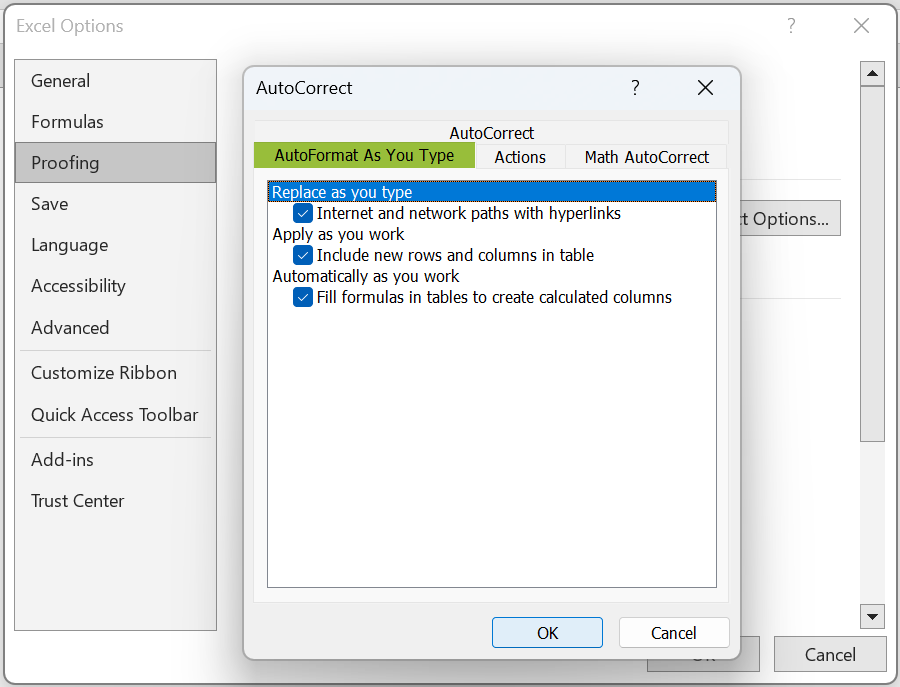This screenshot has height=687, width=900.
Task: Click the partially hidden AutoCorrect Options button
Action: (x=790, y=218)
